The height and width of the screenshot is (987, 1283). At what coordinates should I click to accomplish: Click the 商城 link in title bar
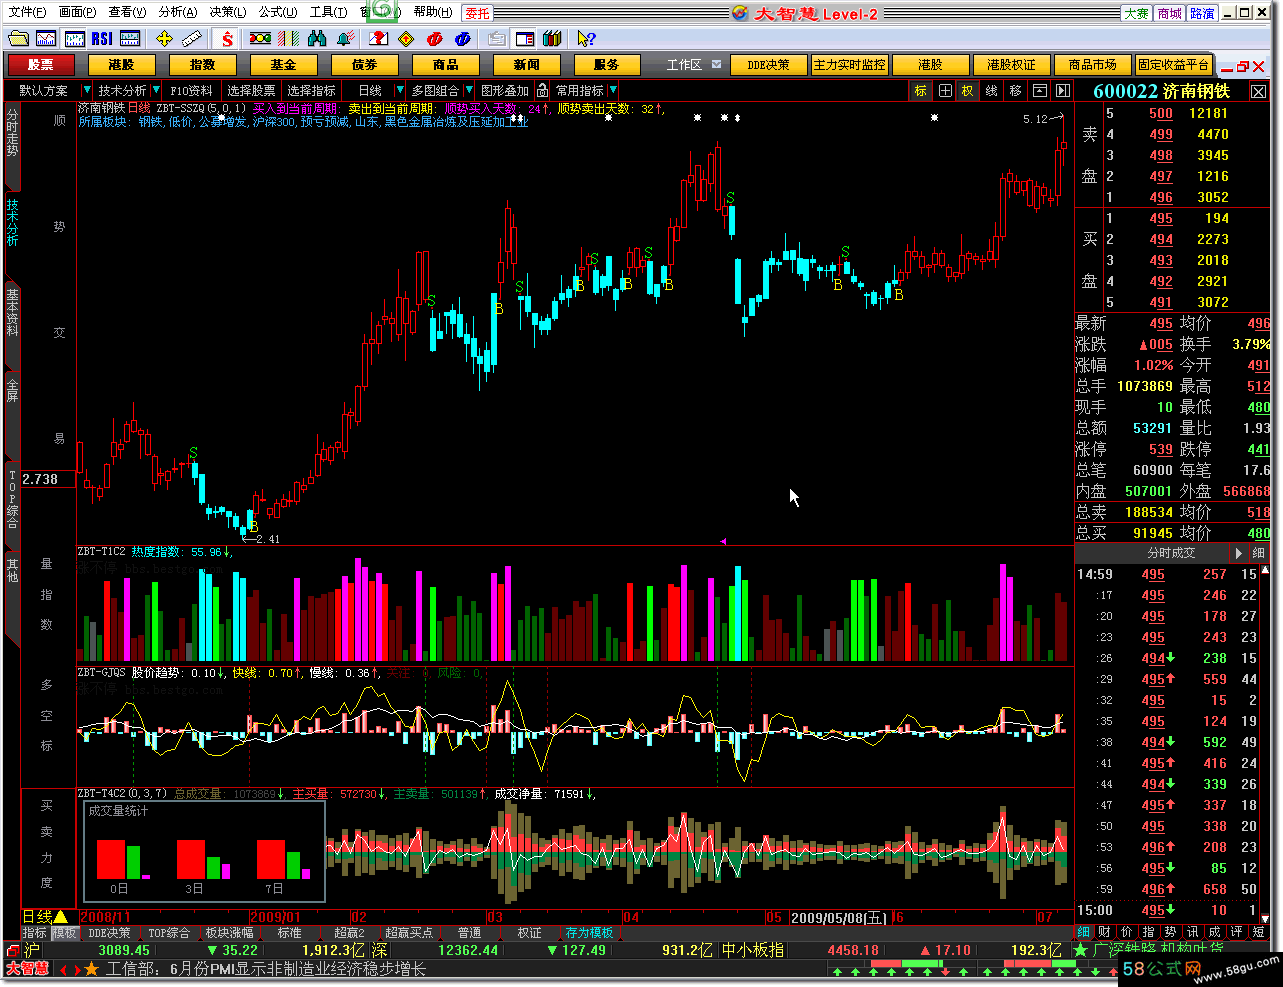tap(1170, 13)
